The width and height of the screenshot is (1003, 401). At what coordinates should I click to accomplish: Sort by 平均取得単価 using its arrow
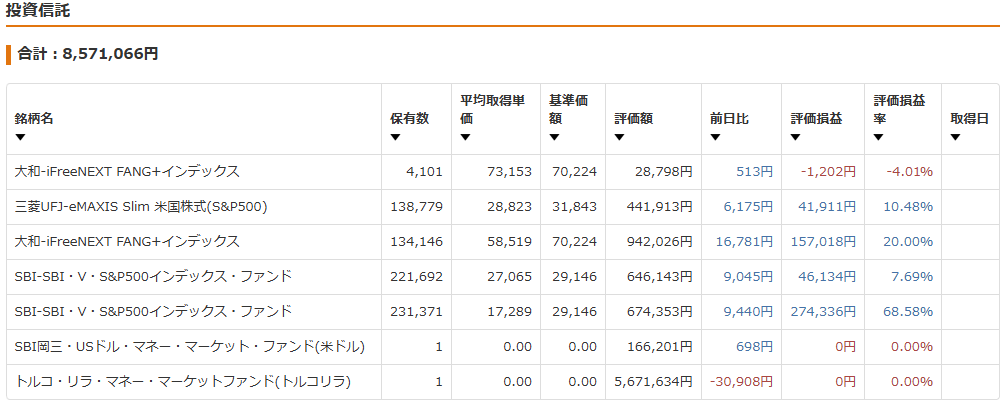[466, 137]
